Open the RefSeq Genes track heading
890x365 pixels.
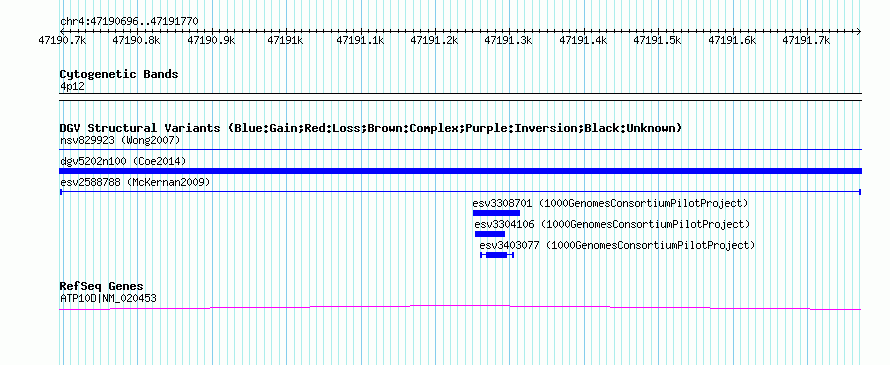coord(102,286)
